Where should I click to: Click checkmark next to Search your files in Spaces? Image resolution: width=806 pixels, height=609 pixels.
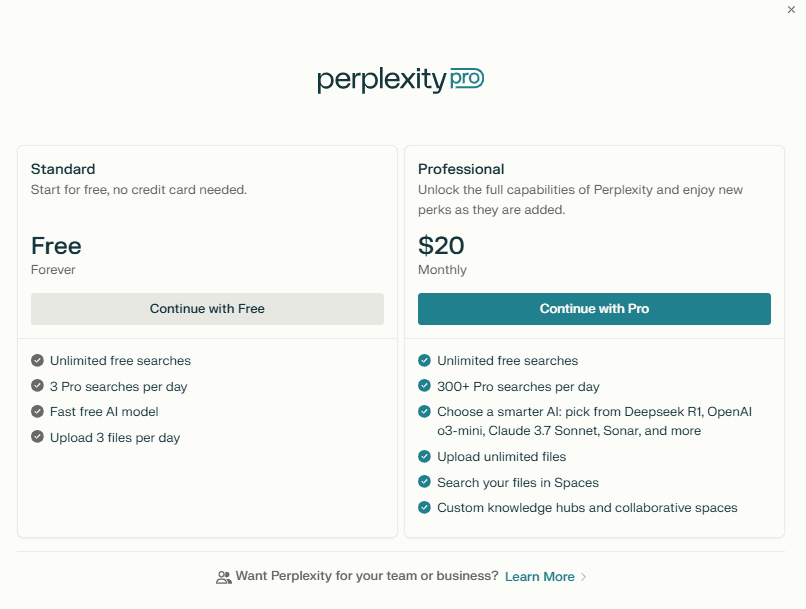[x=425, y=482]
